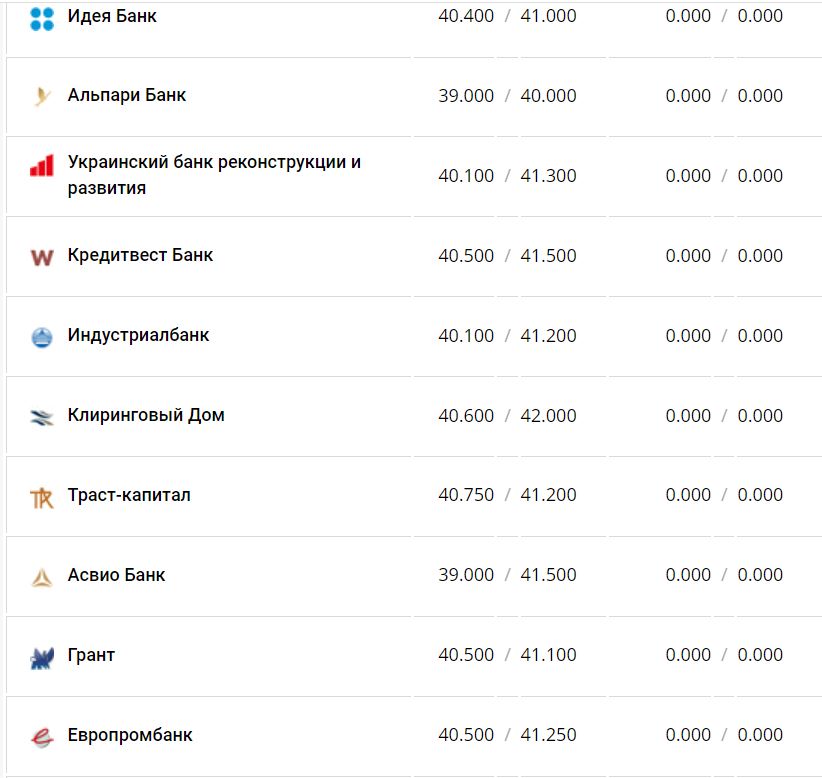Screen dimensions: 822x778
Task: Click the Идея Банк blue dots logo
Action: pos(41,17)
